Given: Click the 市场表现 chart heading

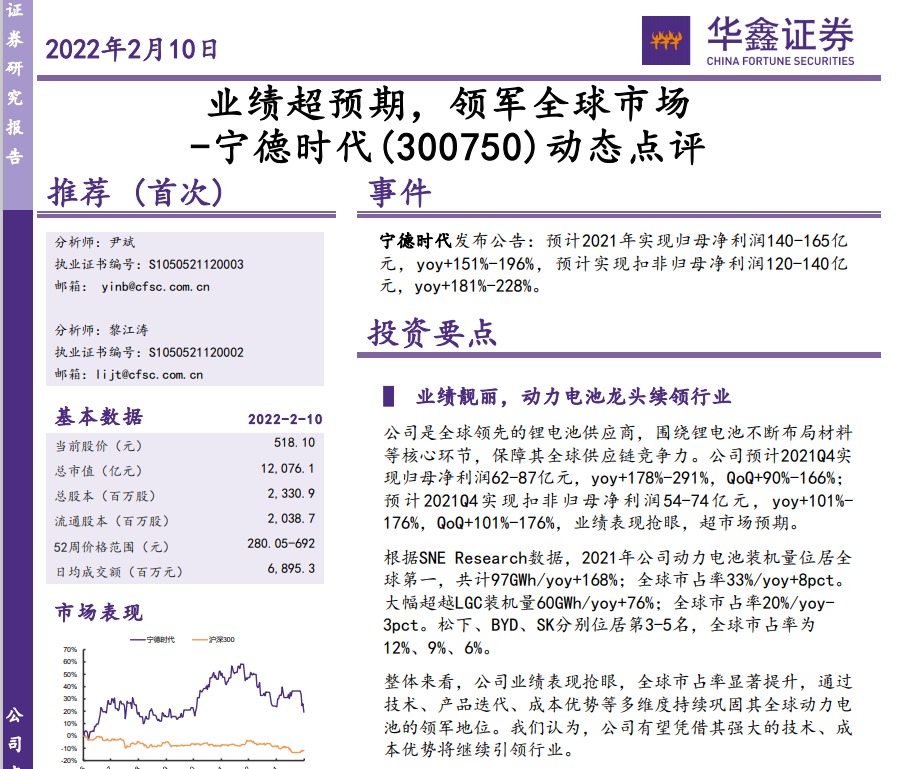Looking at the screenshot, I should [98, 612].
